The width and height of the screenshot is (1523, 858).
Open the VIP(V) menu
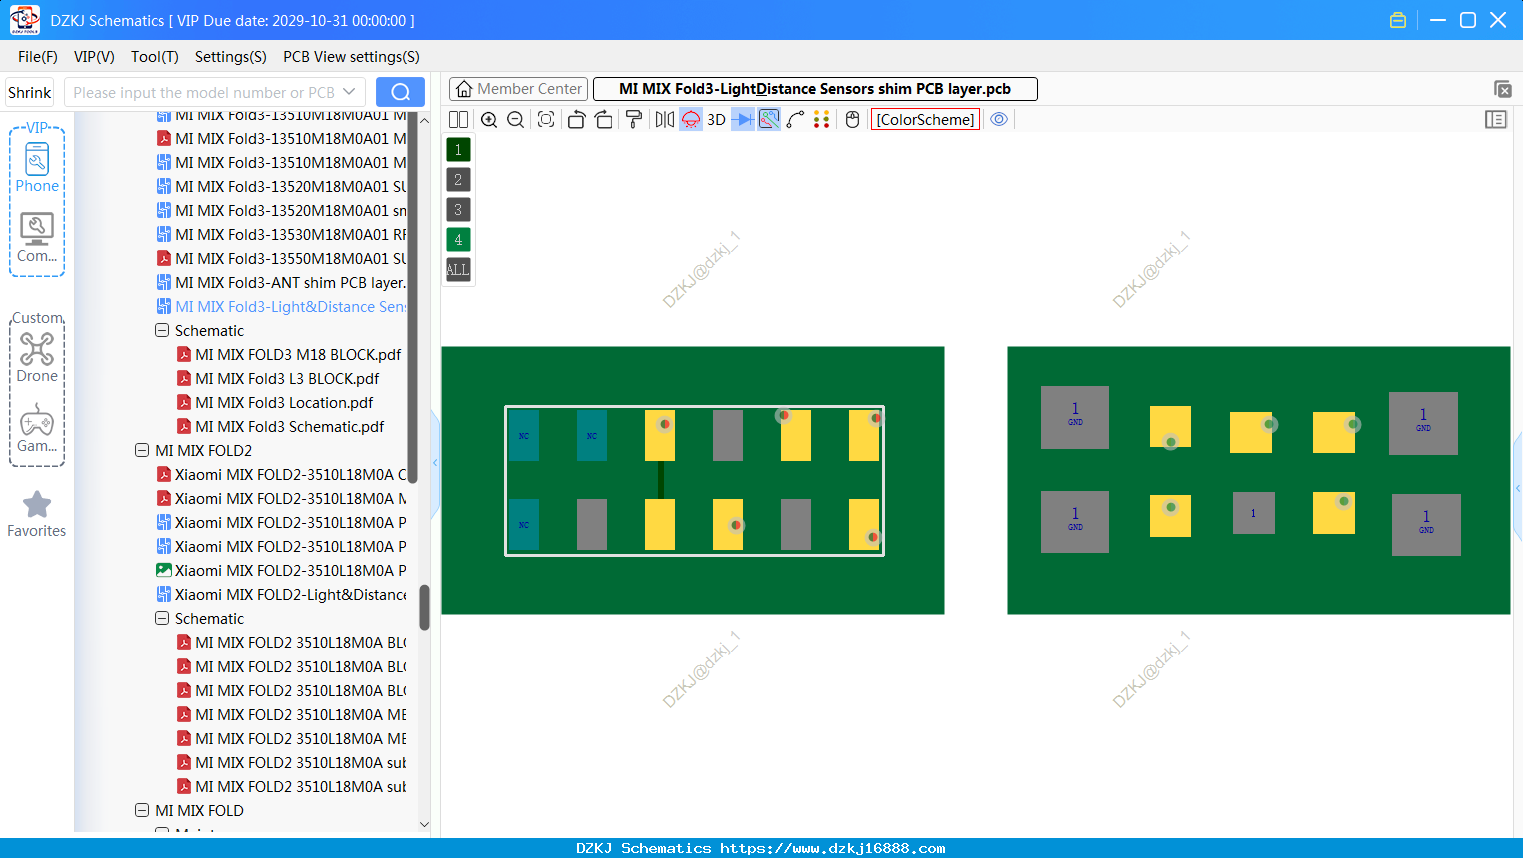pyautogui.click(x=94, y=57)
